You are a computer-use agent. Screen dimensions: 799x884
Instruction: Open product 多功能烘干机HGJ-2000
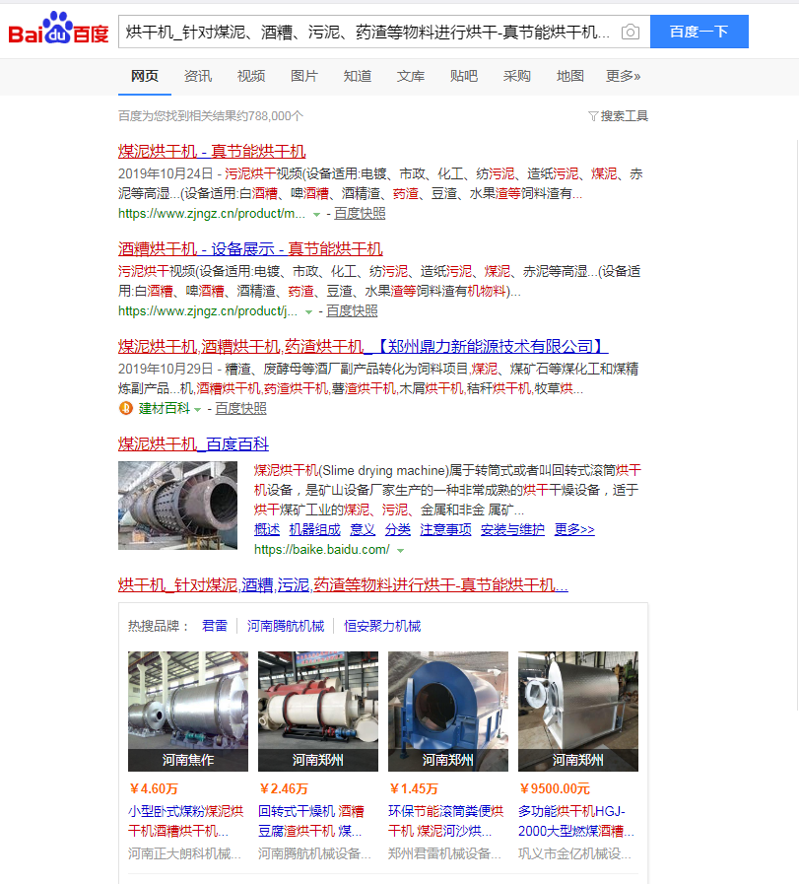(x=576, y=821)
